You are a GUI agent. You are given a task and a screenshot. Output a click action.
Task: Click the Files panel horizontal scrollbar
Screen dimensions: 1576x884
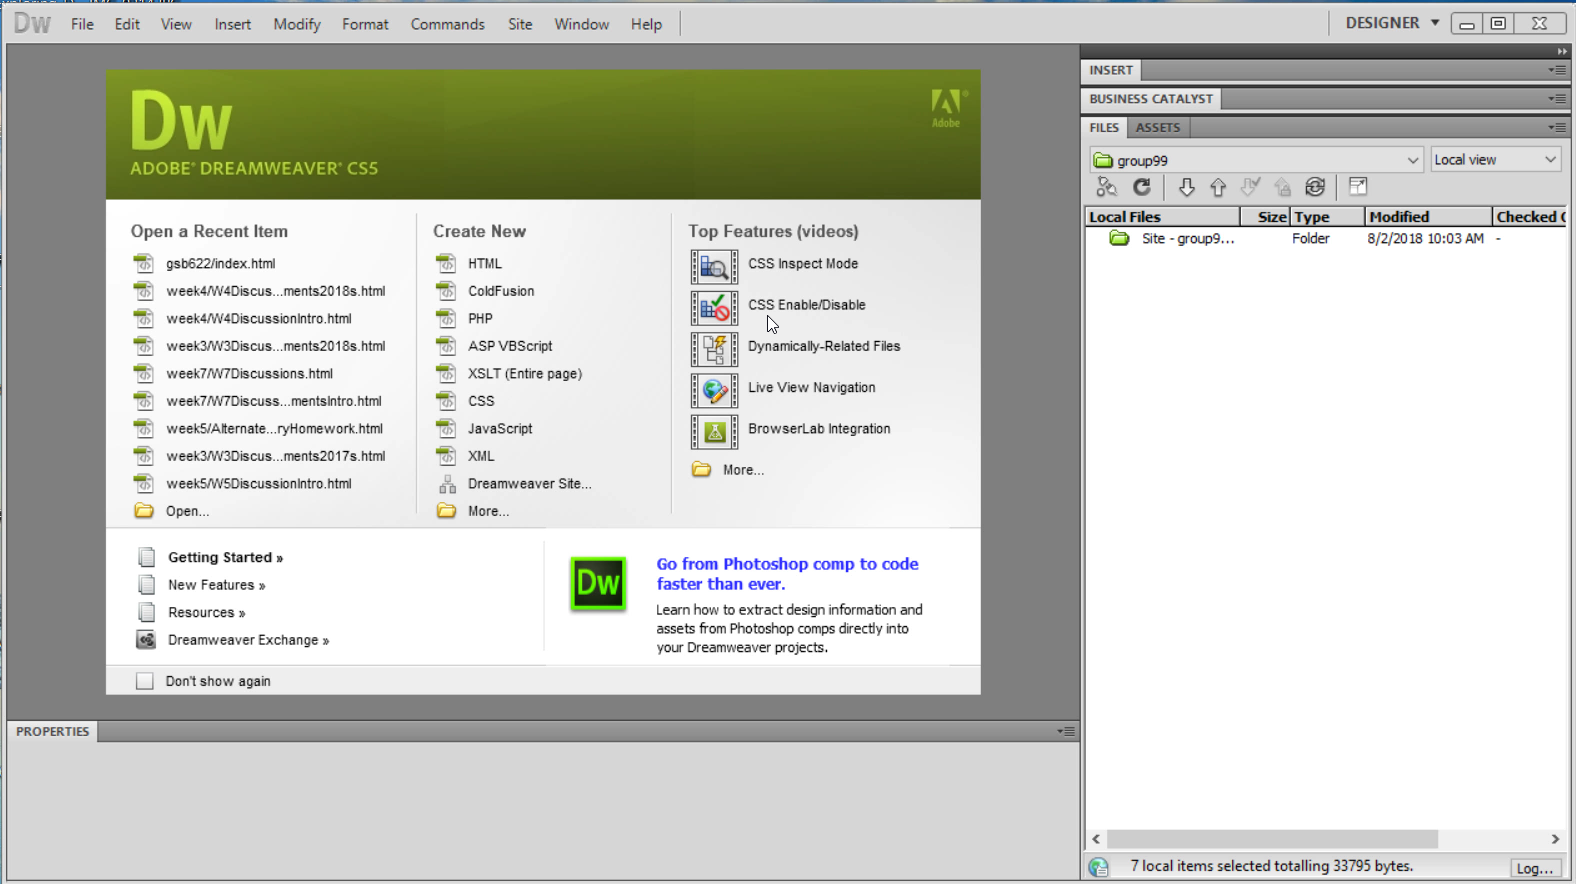click(x=1272, y=839)
